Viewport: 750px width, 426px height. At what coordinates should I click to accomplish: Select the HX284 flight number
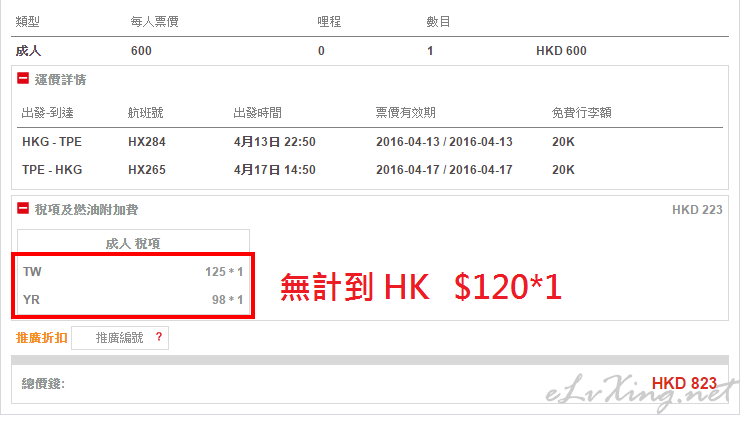pyautogui.click(x=147, y=142)
